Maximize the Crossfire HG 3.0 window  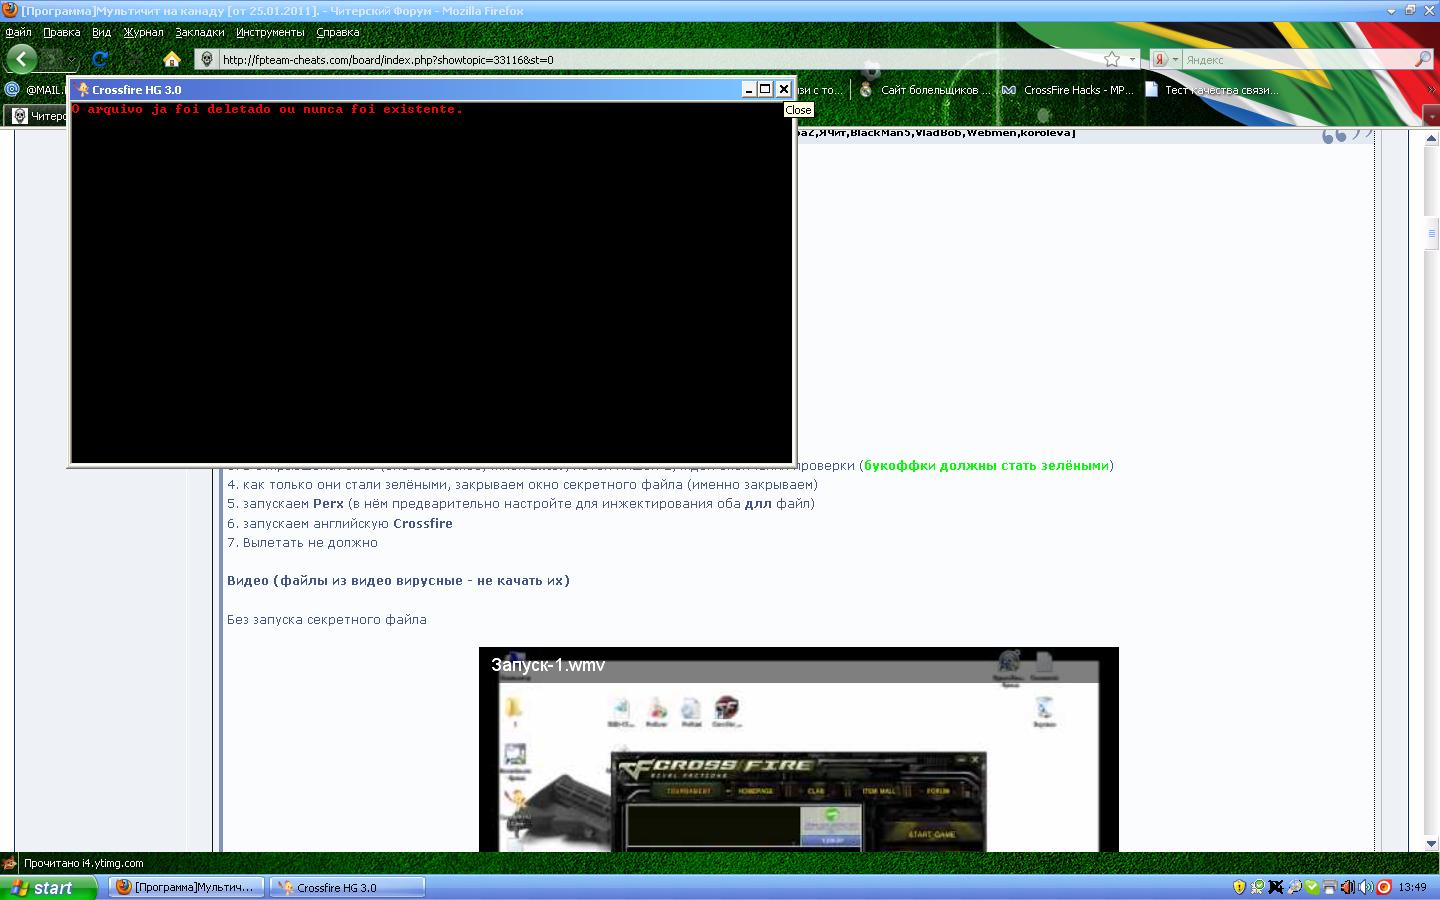[x=766, y=89]
